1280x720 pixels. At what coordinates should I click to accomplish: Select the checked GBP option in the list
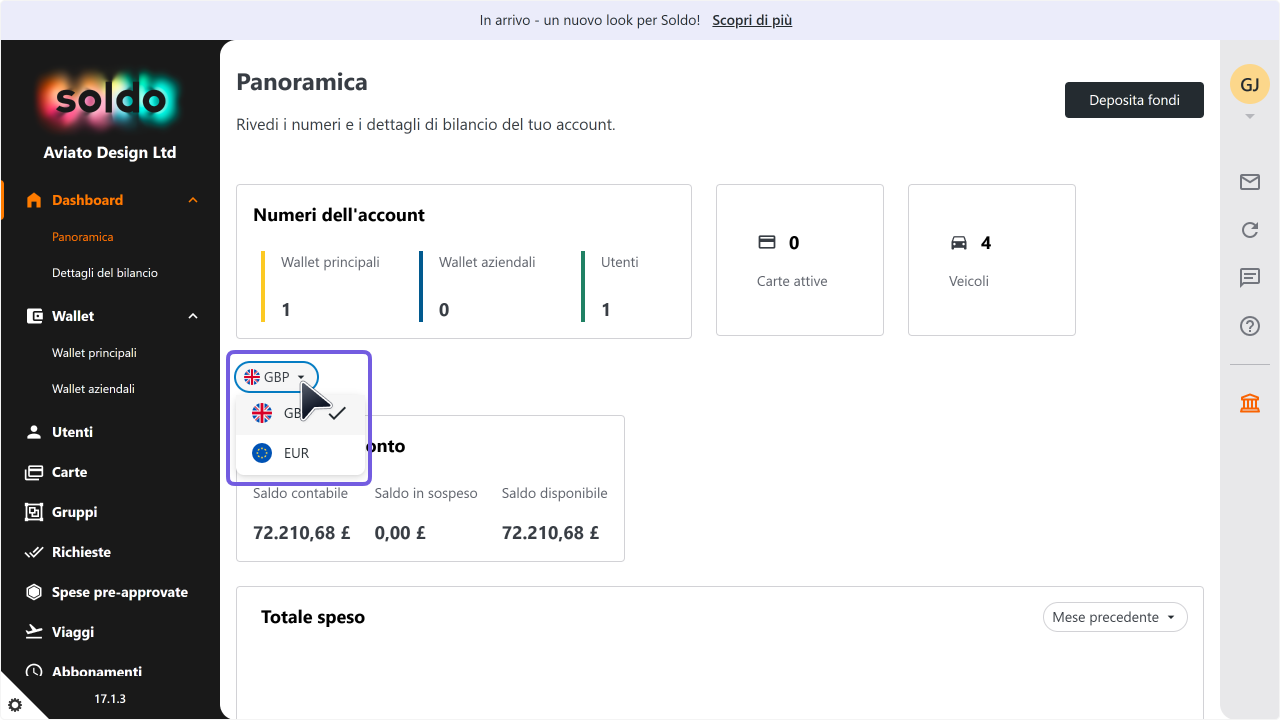pyautogui.click(x=300, y=413)
